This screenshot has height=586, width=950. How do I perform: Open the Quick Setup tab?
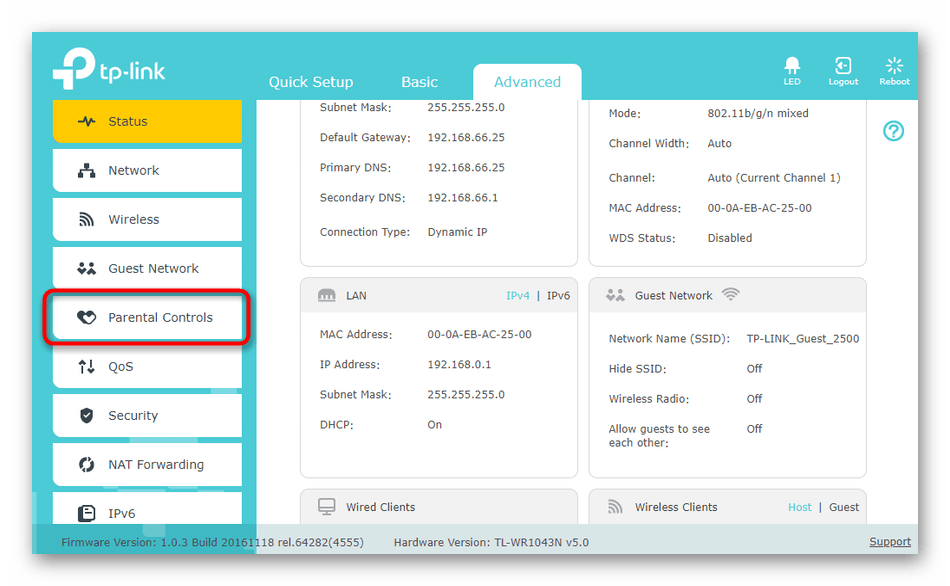click(311, 82)
